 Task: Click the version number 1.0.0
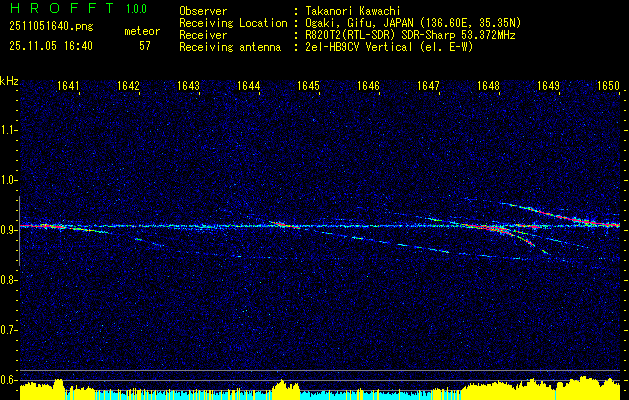(136, 9)
